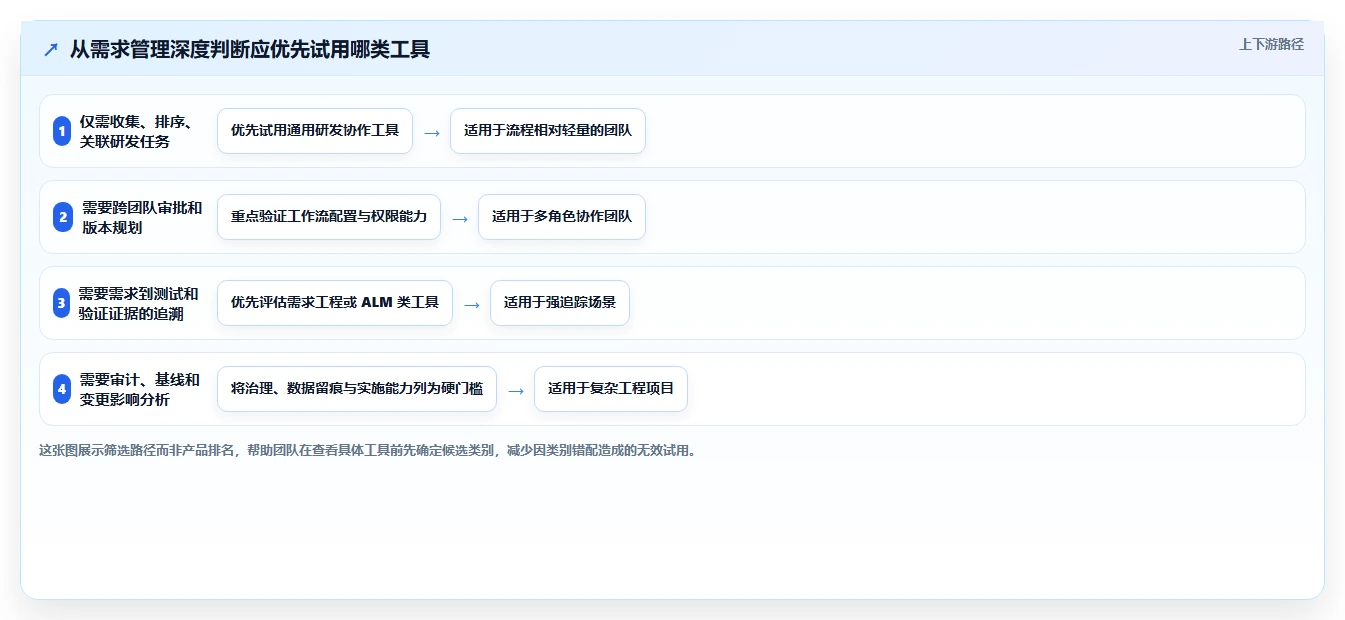Click the text 需要需求到测试和验证证据的追溯
This screenshot has height=620, width=1345.
click(139, 303)
